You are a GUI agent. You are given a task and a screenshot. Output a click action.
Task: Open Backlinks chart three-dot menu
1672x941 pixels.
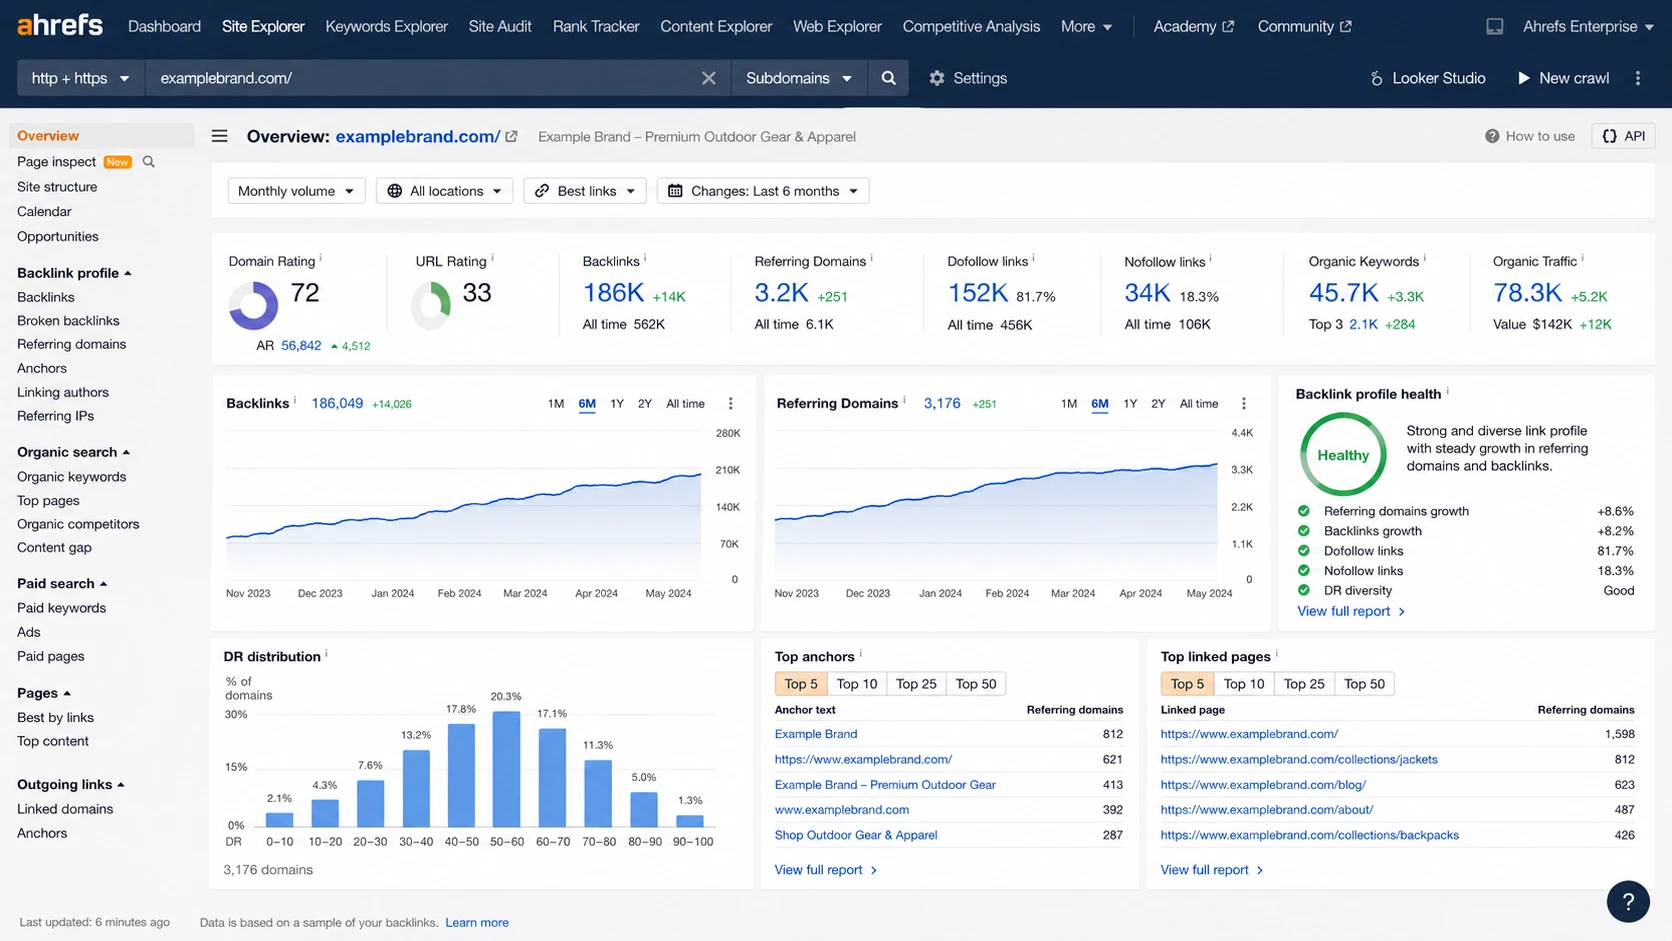(731, 404)
